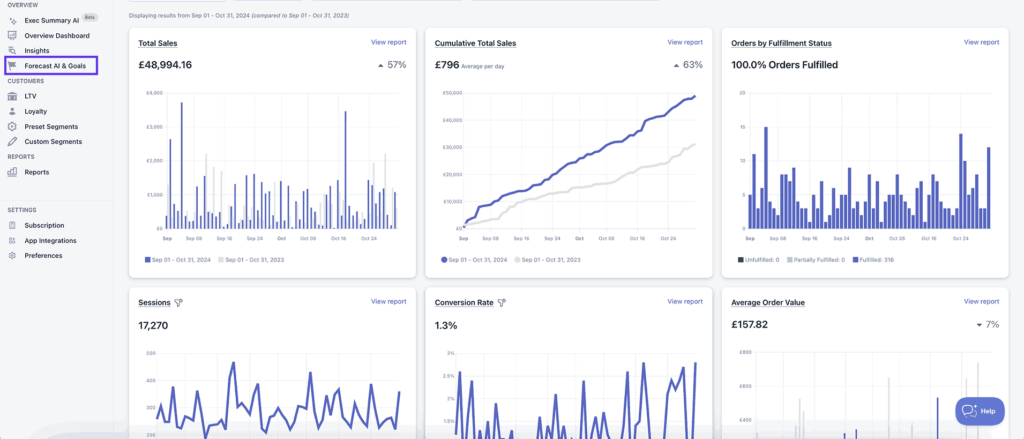The height and width of the screenshot is (439, 1024).
Task: Open the LTV customers page
Action: pos(30,96)
